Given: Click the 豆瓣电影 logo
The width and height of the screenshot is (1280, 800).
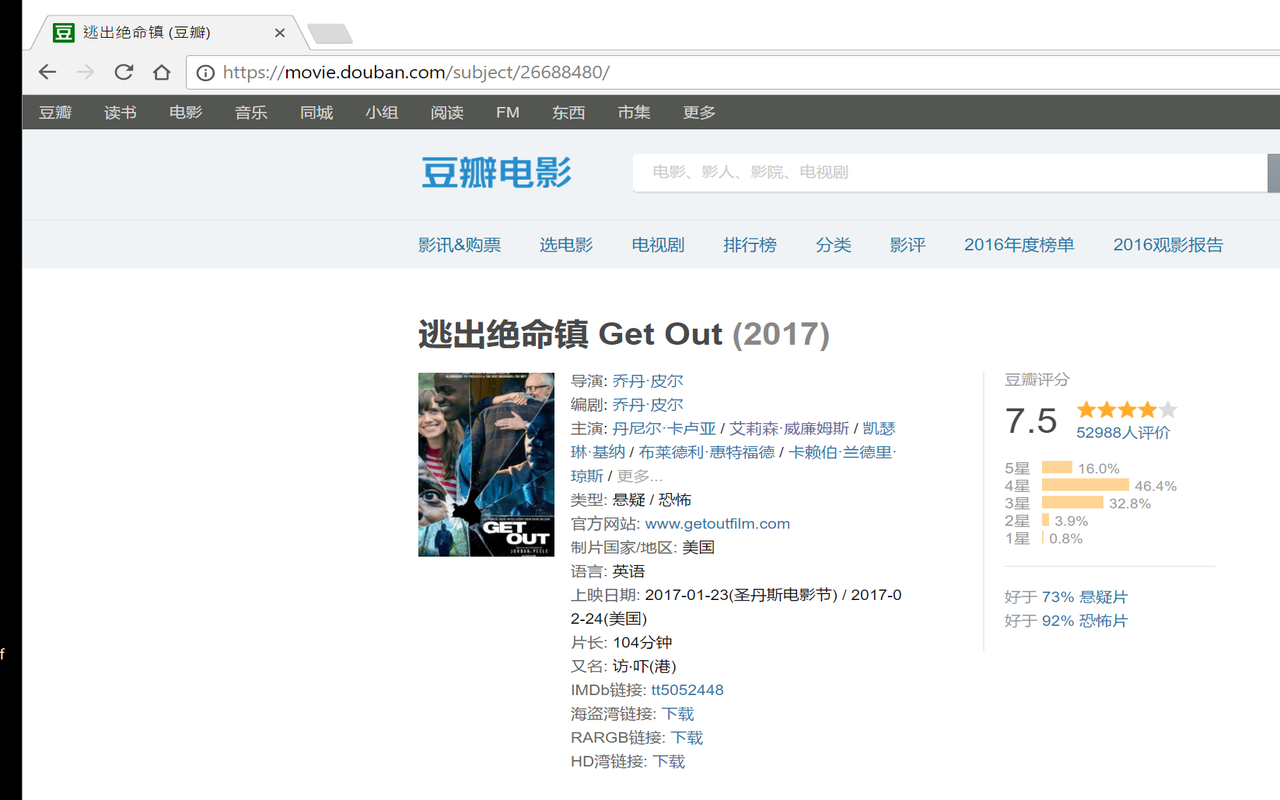Looking at the screenshot, I should (x=496, y=172).
